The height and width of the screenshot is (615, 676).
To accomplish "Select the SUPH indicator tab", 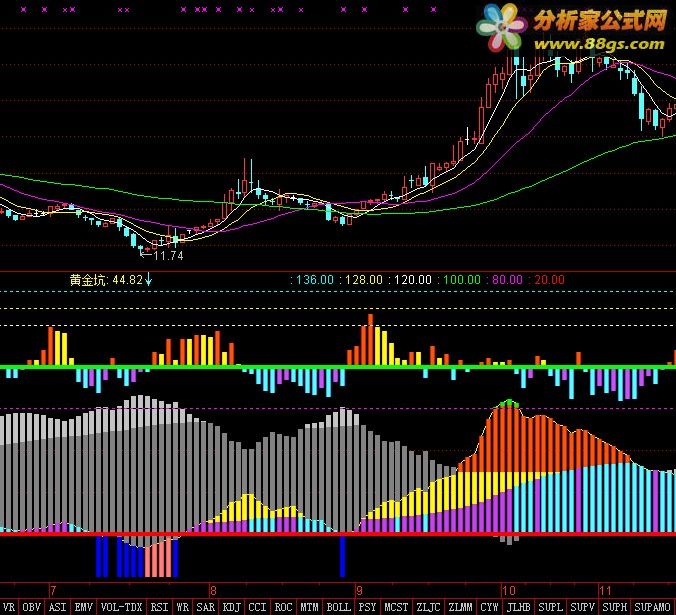I will click(615, 607).
